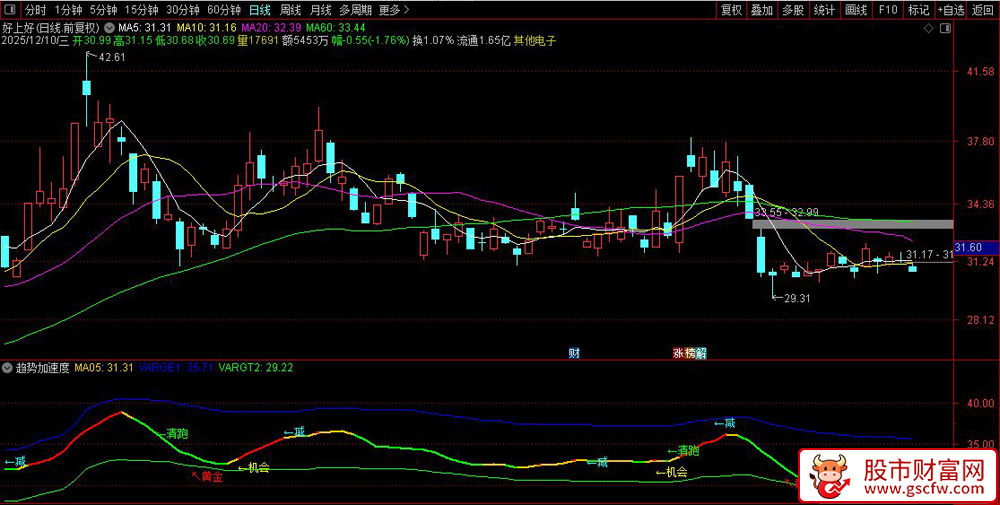Click the 解 marker icon on timeline

click(x=702, y=352)
